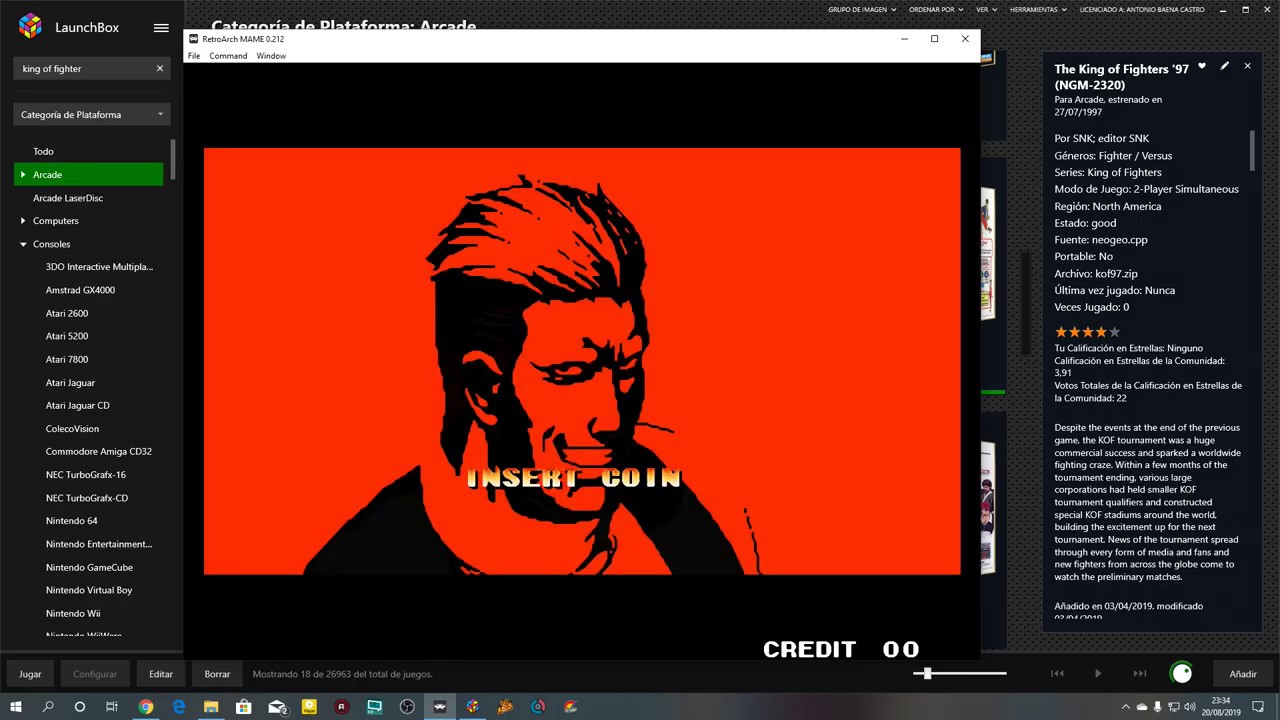This screenshot has width=1280, height=720.
Task: Open RetroArch Window menu
Action: (271, 56)
